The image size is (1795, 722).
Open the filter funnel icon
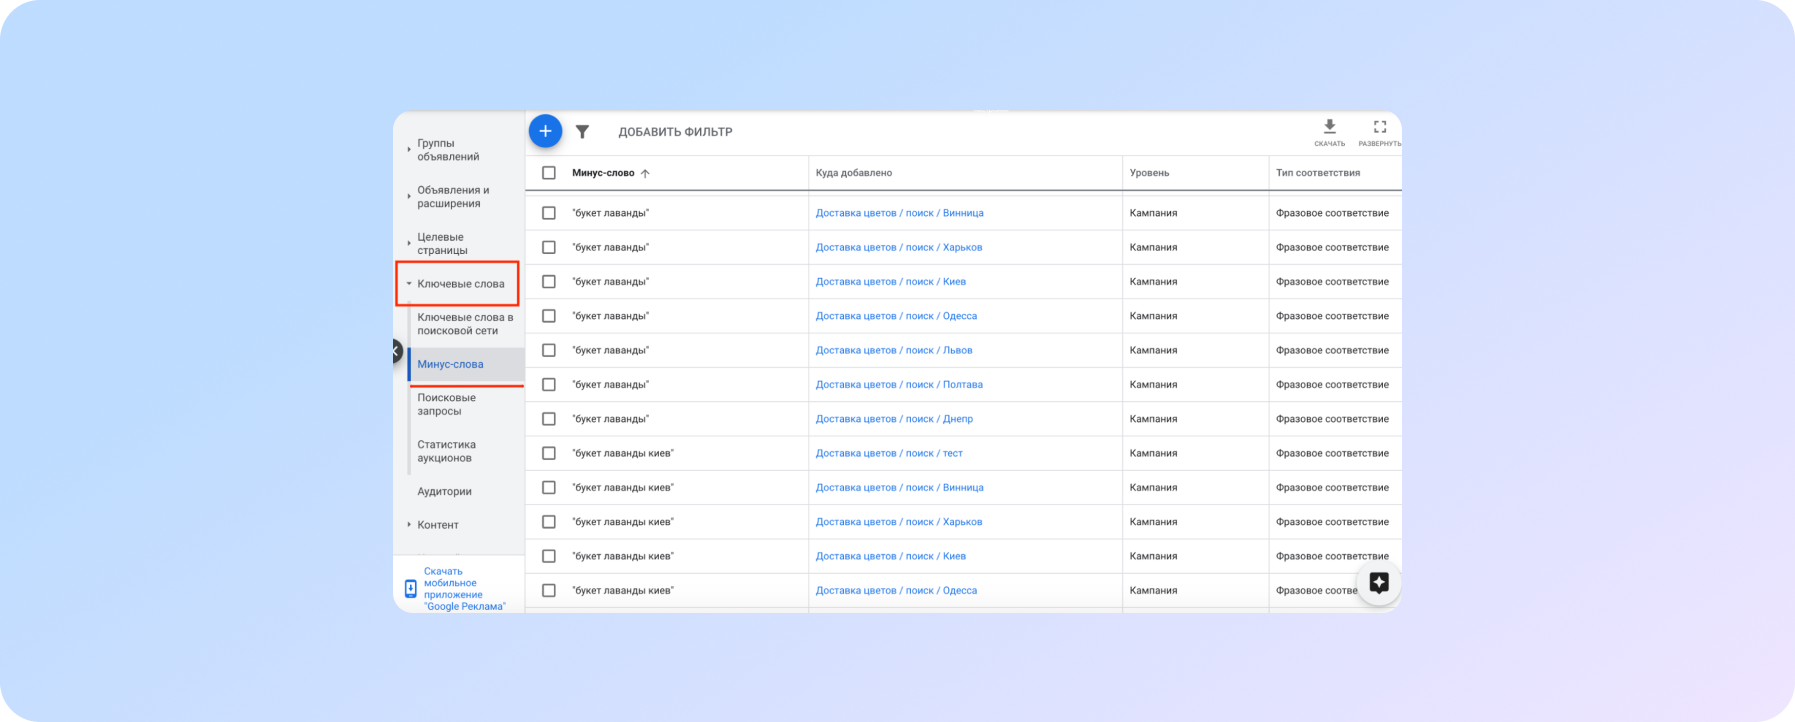click(x=582, y=132)
